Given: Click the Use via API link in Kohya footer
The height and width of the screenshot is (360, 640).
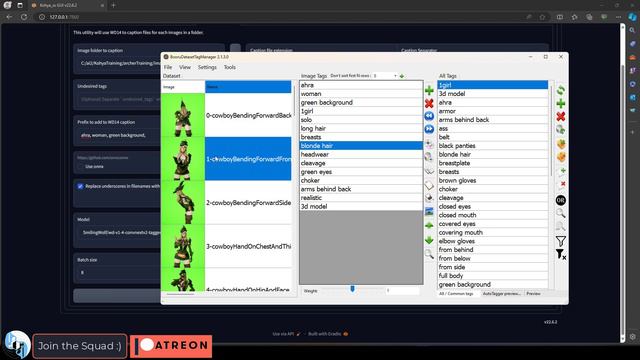Looking at the screenshot, I should pos(286,334).
